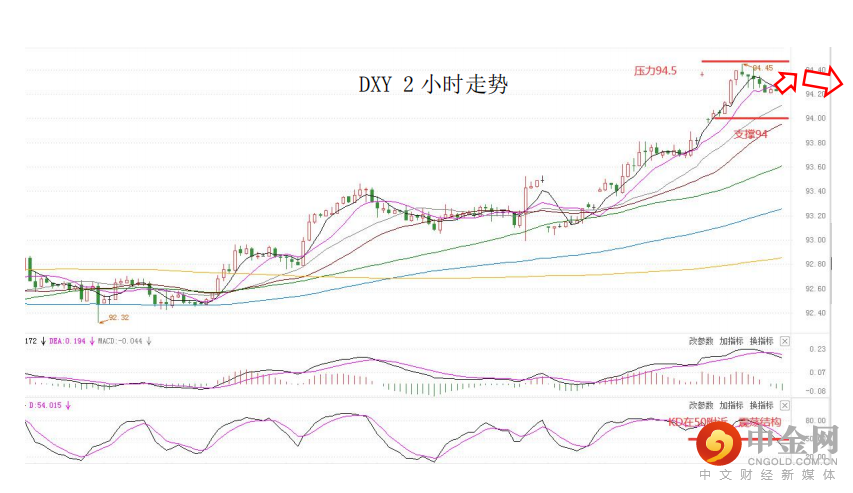Click the 支撑94 support label

751,134
